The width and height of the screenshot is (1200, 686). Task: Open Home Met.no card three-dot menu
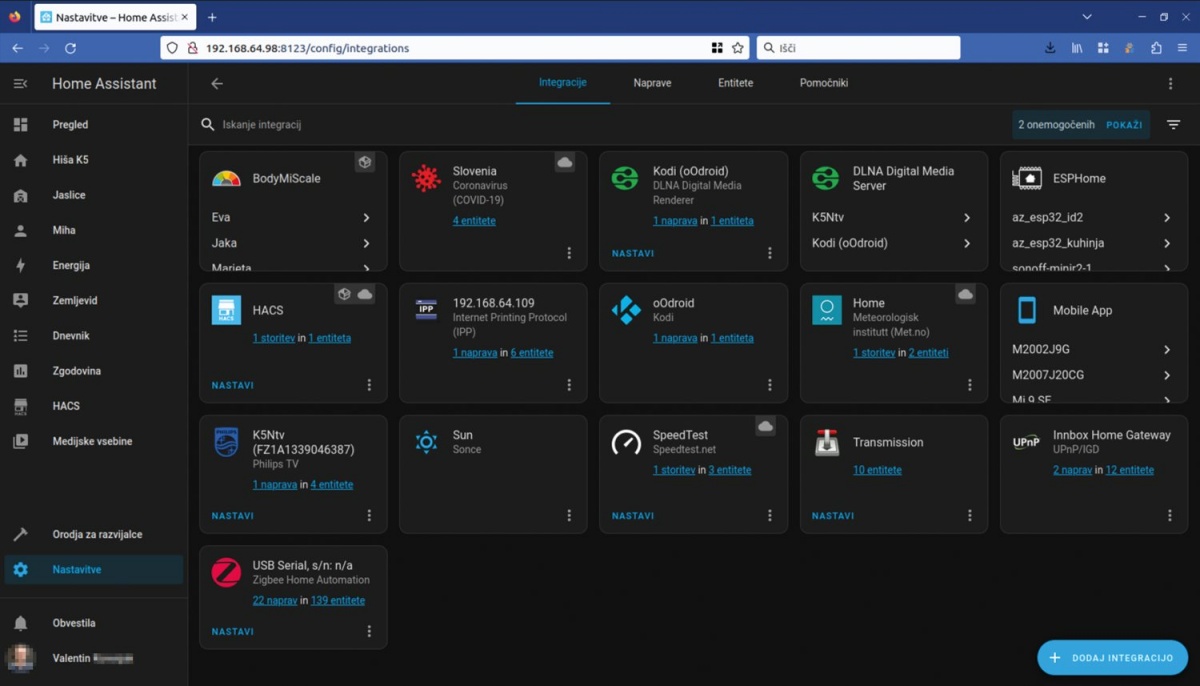pos(969,385)
